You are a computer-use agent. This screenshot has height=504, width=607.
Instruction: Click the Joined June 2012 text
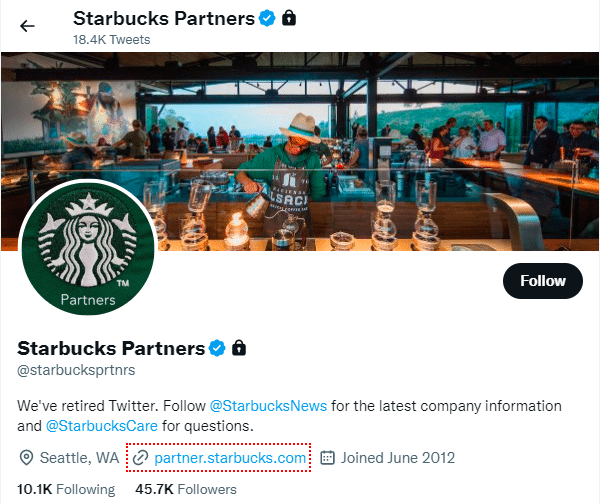[398, 458]
